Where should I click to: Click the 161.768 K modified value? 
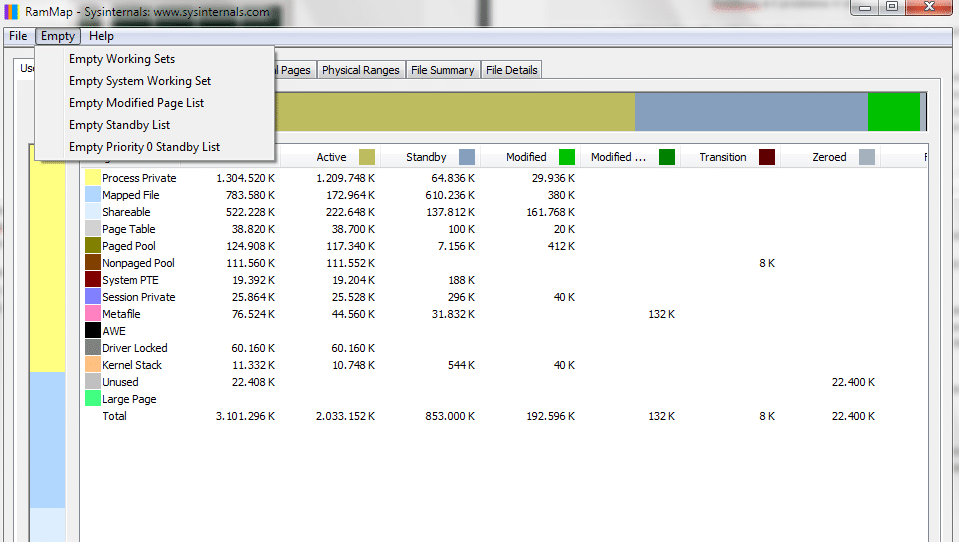(550, 212)
